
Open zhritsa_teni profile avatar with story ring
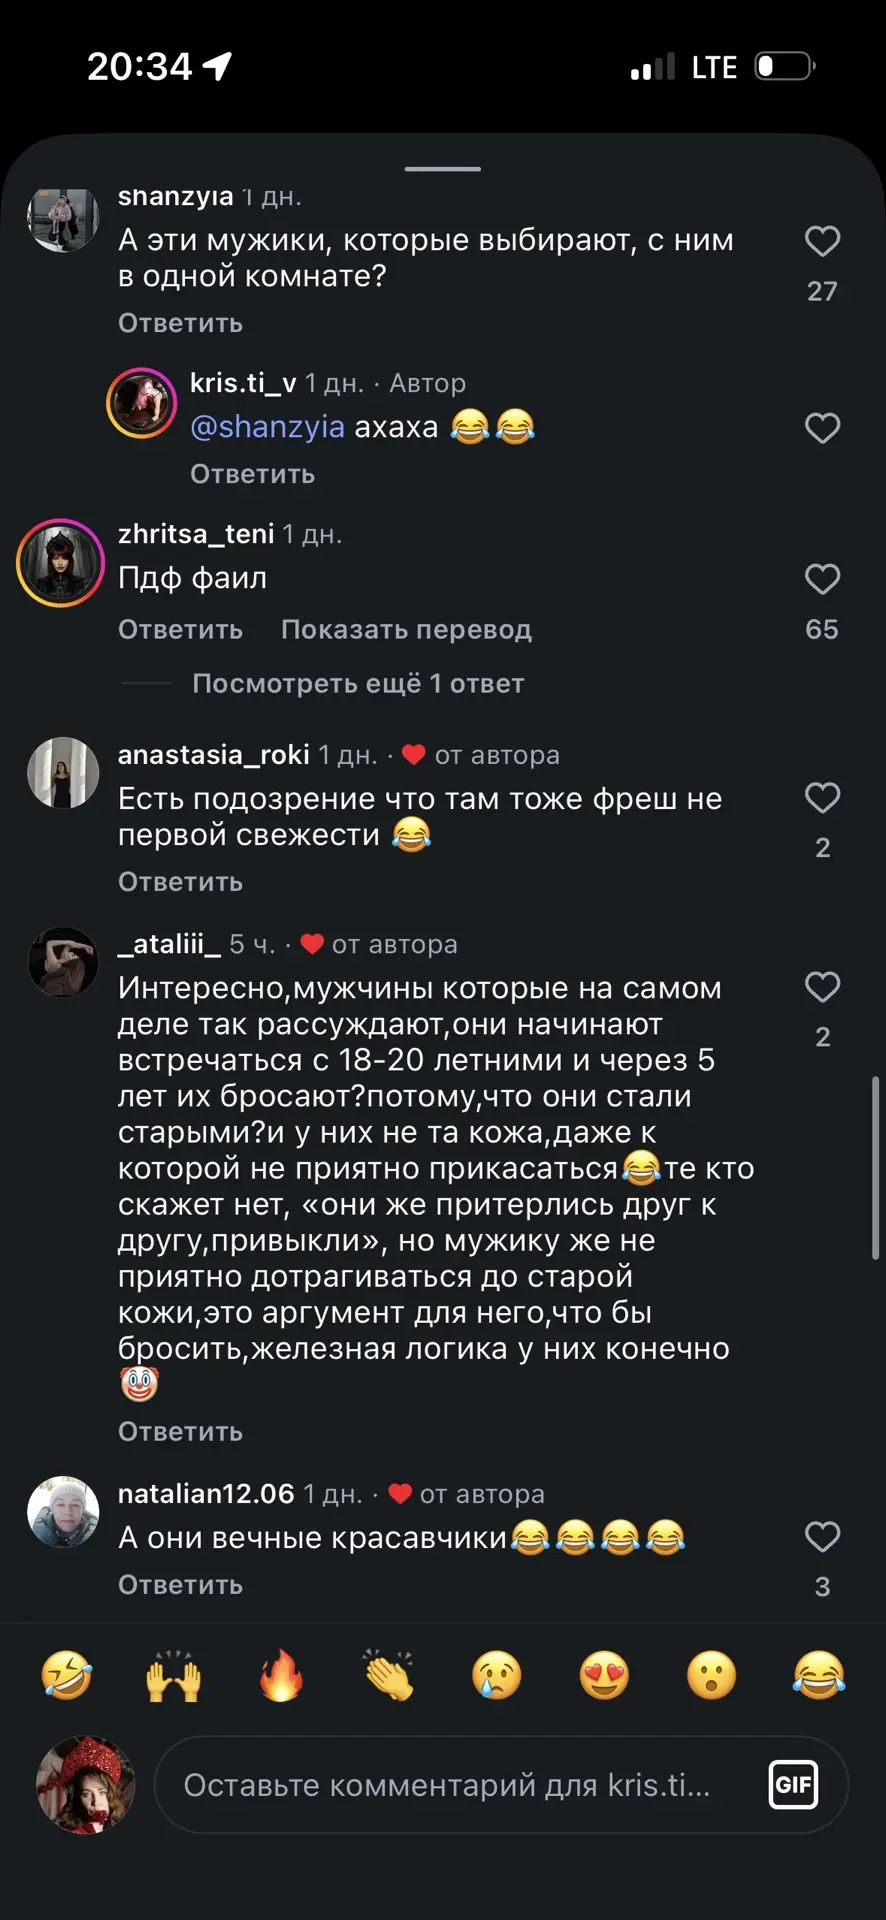point(61,563)
